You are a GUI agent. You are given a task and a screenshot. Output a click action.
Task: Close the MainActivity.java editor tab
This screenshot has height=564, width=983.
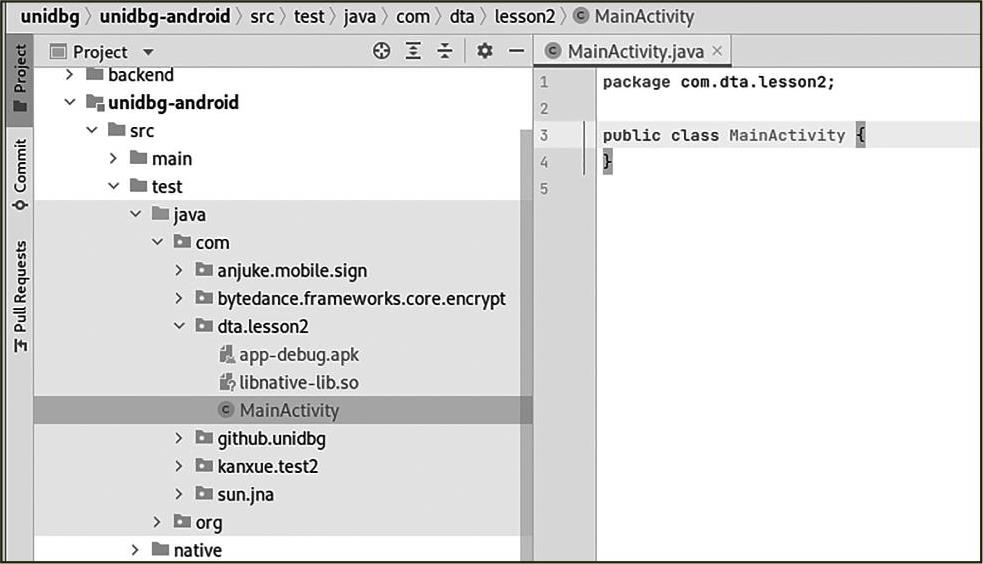click(717, 51)
